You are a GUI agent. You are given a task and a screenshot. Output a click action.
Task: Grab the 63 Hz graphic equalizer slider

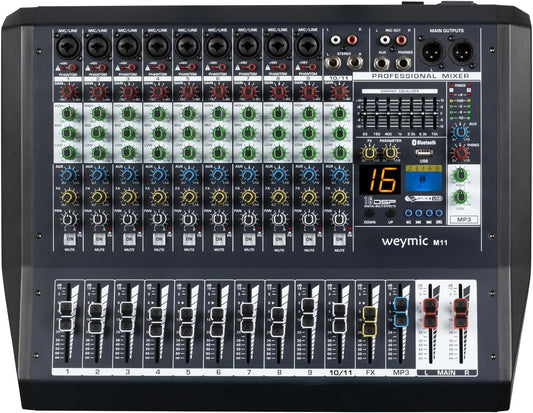pyautogui.click(x=365, y=113)
